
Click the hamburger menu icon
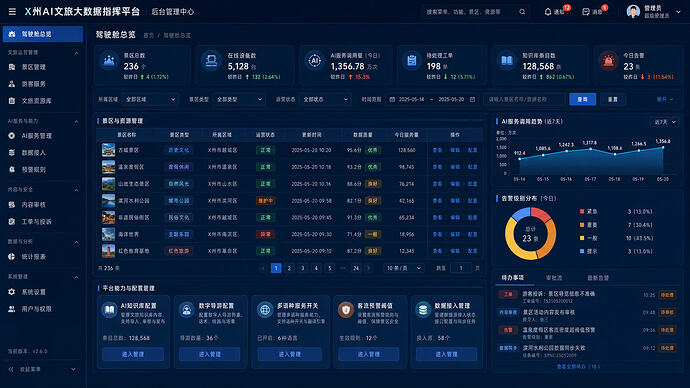pos(12,11)
